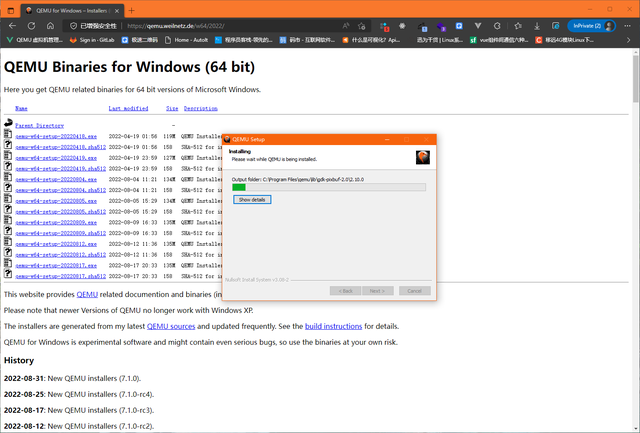640x433 pixels.
Task: Click the site security shield icon
Action: click(73, 26)
